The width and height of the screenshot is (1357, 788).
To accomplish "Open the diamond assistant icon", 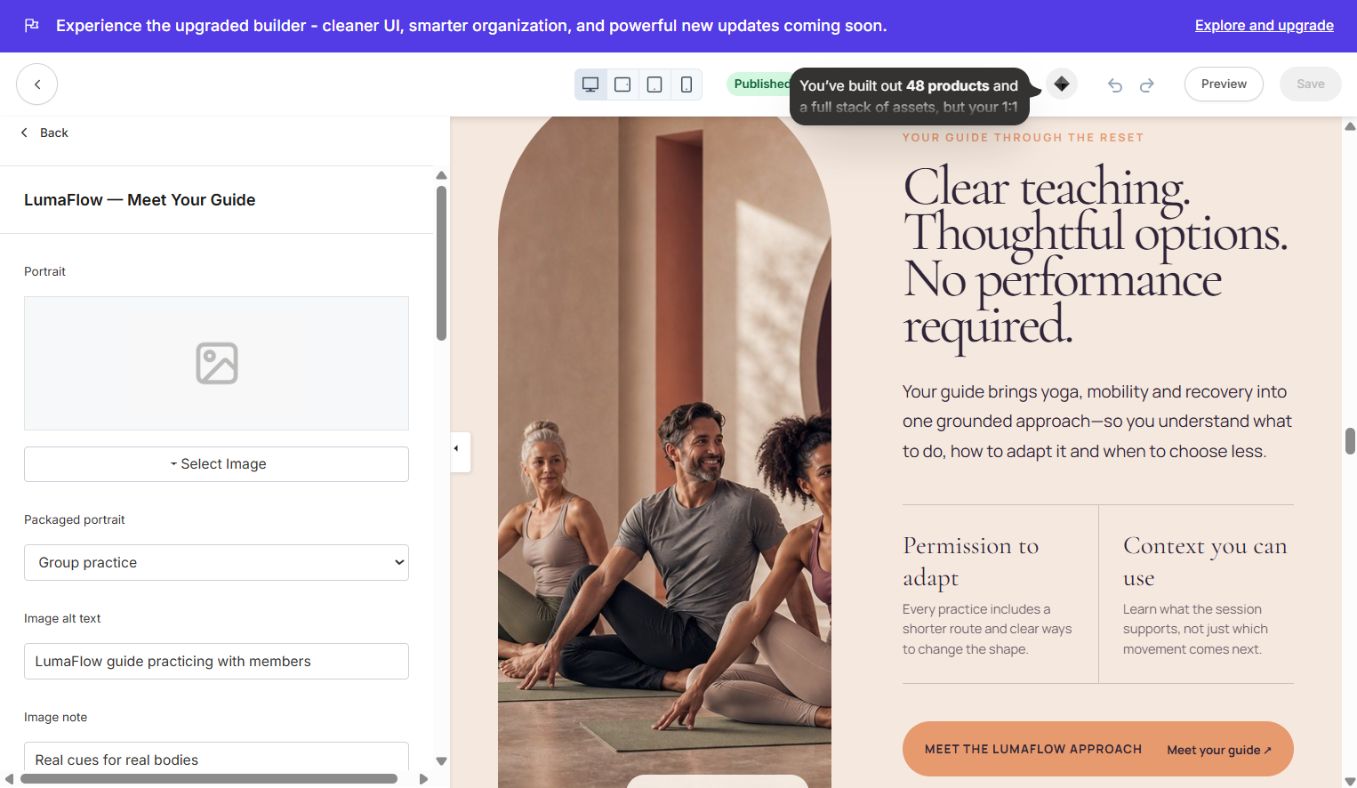I will [1062, 84].
